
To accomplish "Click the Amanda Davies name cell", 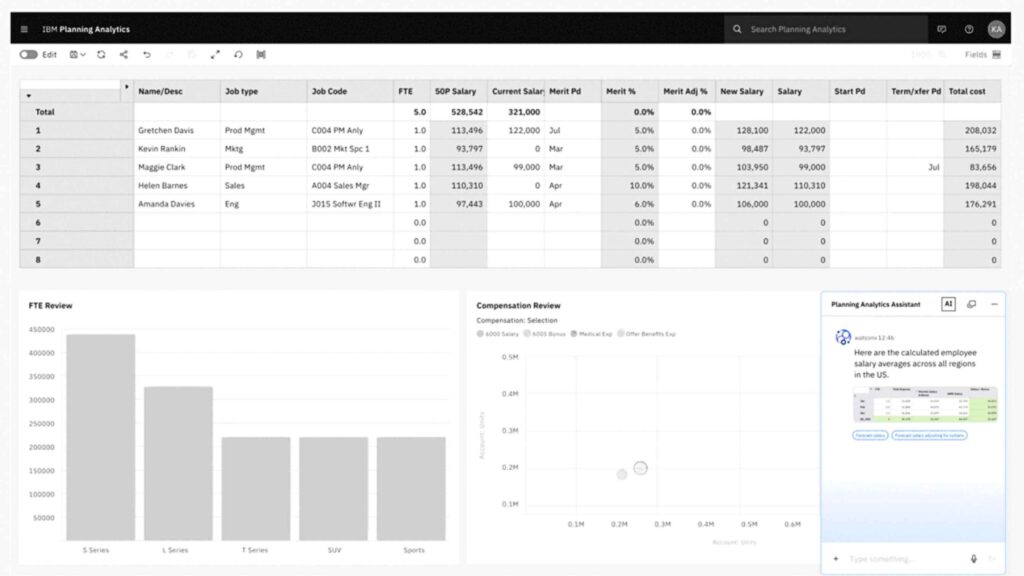I will click(x=177, y=204).
